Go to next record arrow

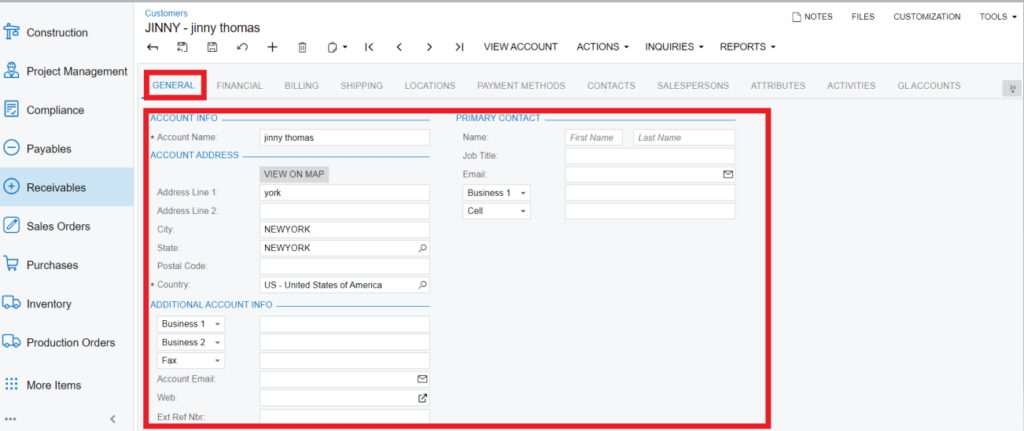(x=429, y=47)
